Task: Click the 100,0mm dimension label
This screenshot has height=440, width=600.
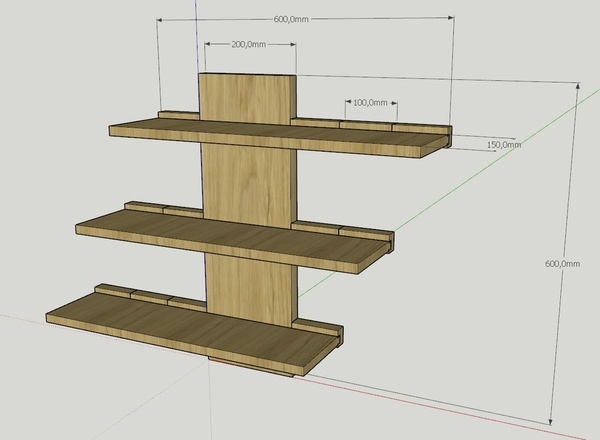Action: pos(371,102)
